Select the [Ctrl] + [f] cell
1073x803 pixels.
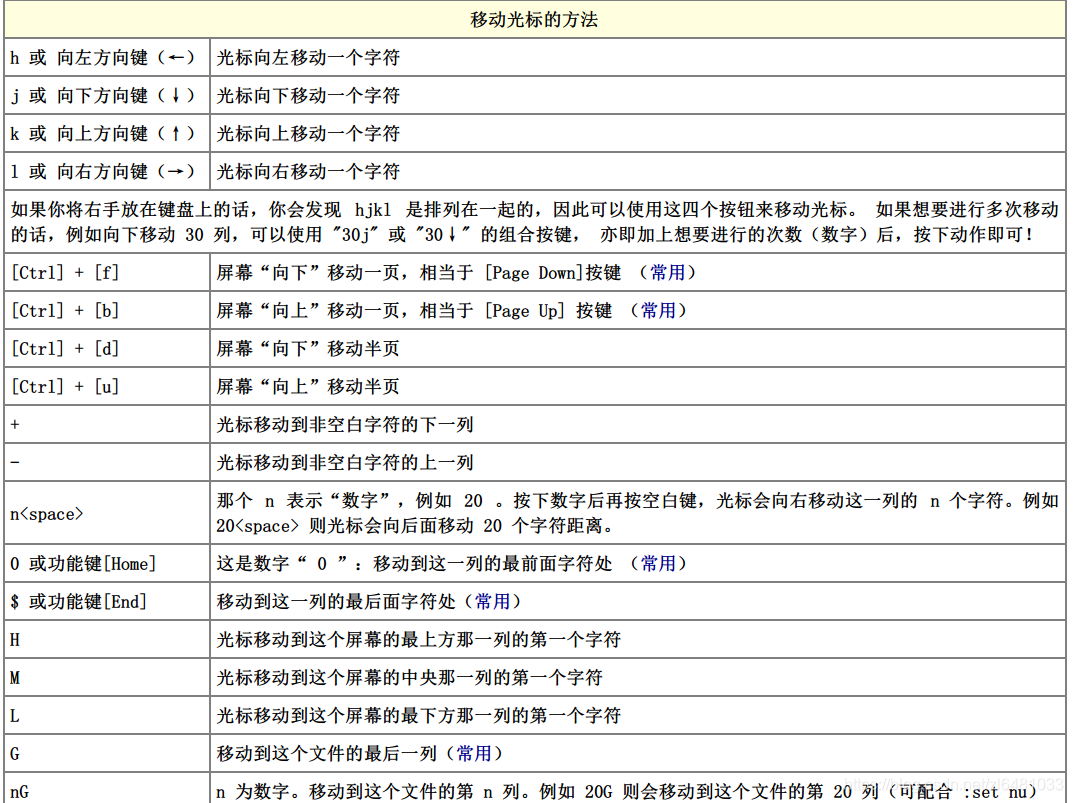click(x=107, y=272)
